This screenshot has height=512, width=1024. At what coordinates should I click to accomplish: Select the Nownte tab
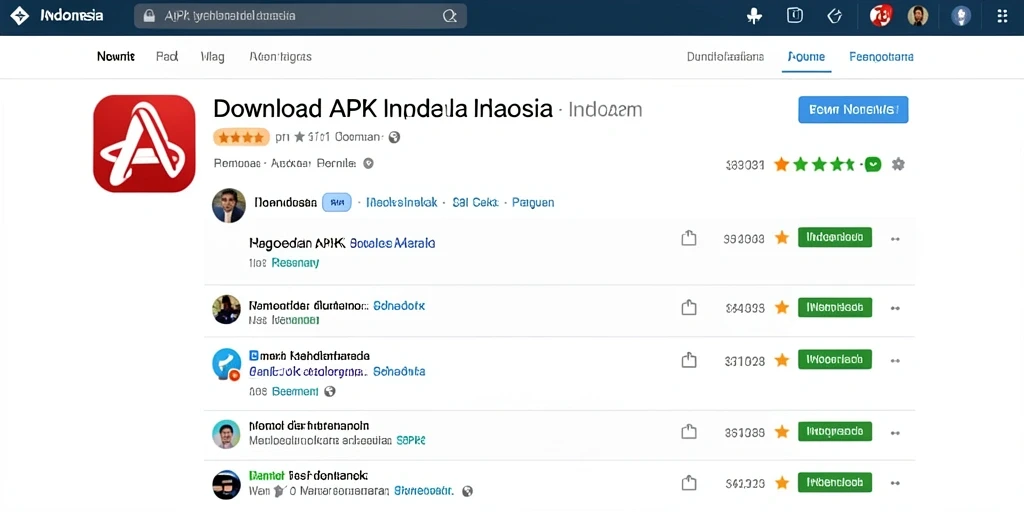click(116, 56)
